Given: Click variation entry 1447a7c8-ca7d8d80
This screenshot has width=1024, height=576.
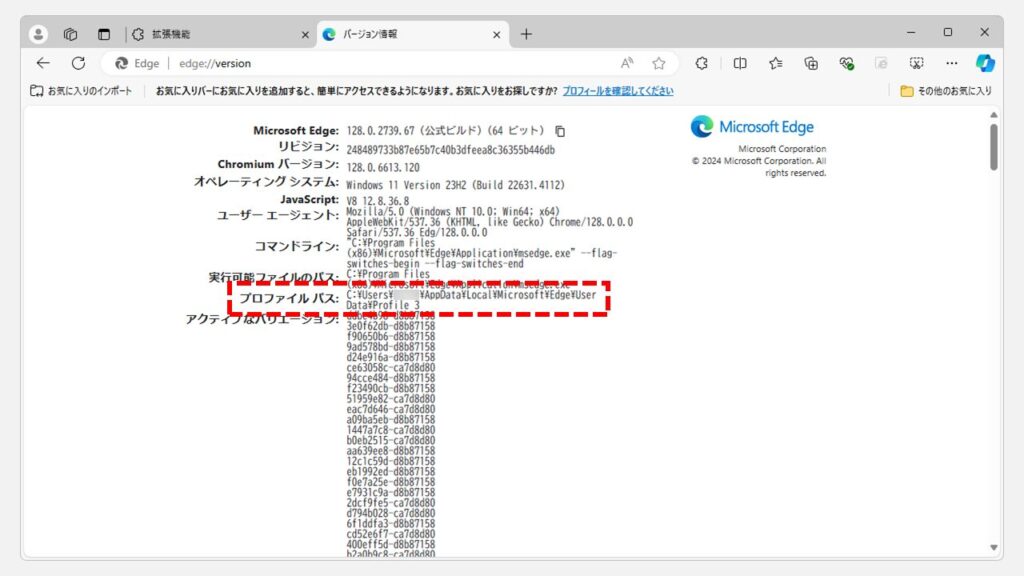Looking at the screenshot, I should click(x=391, y=430).
